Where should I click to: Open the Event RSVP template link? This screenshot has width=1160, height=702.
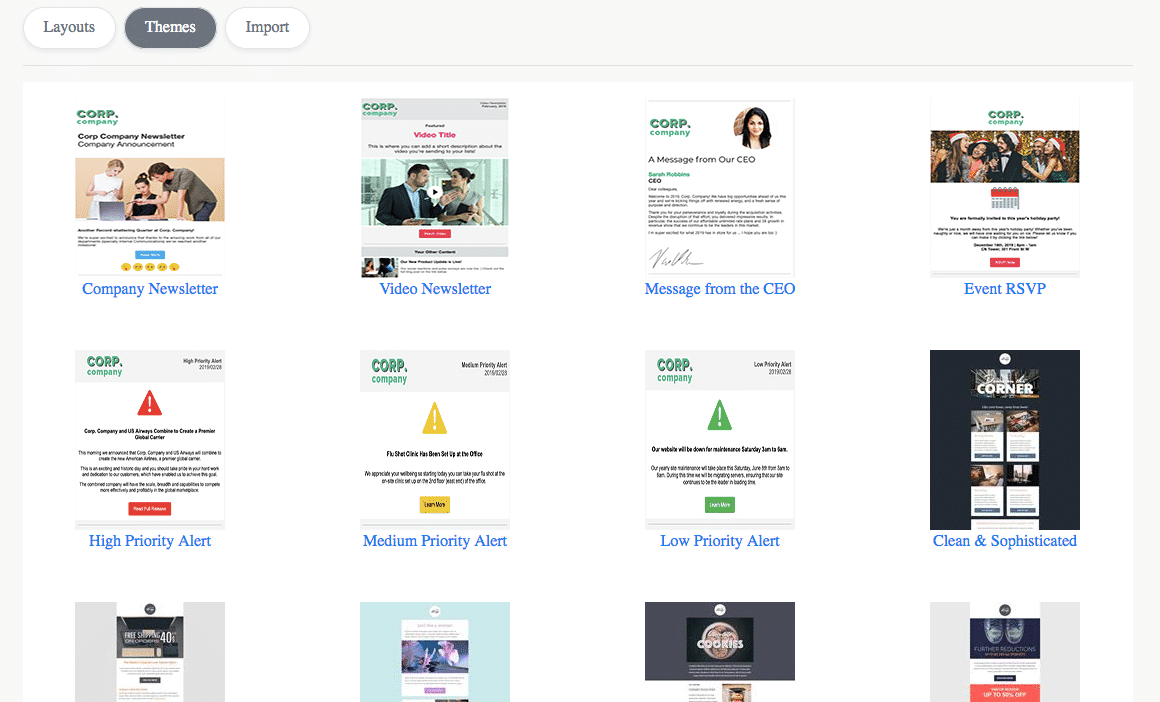pos(1004,288)
